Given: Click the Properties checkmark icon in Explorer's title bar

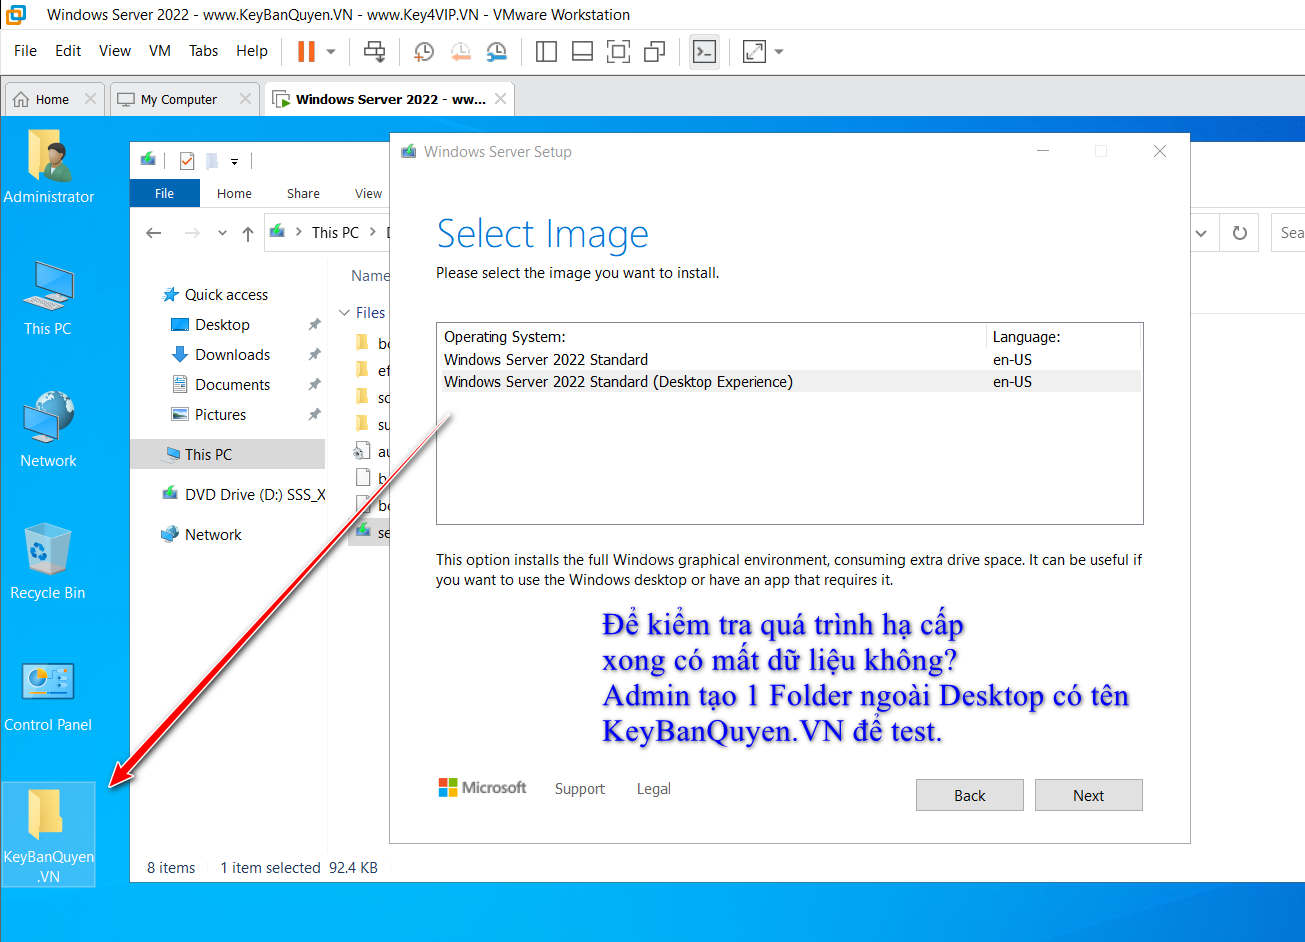Looking at the screenshot, I should coord(187,160).
